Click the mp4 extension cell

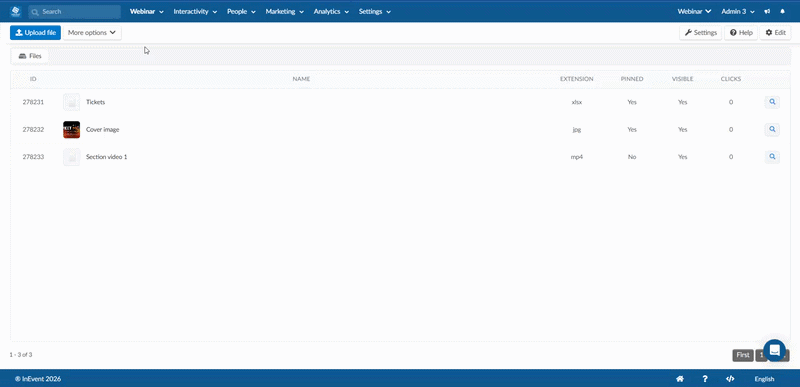pos(577,157)
